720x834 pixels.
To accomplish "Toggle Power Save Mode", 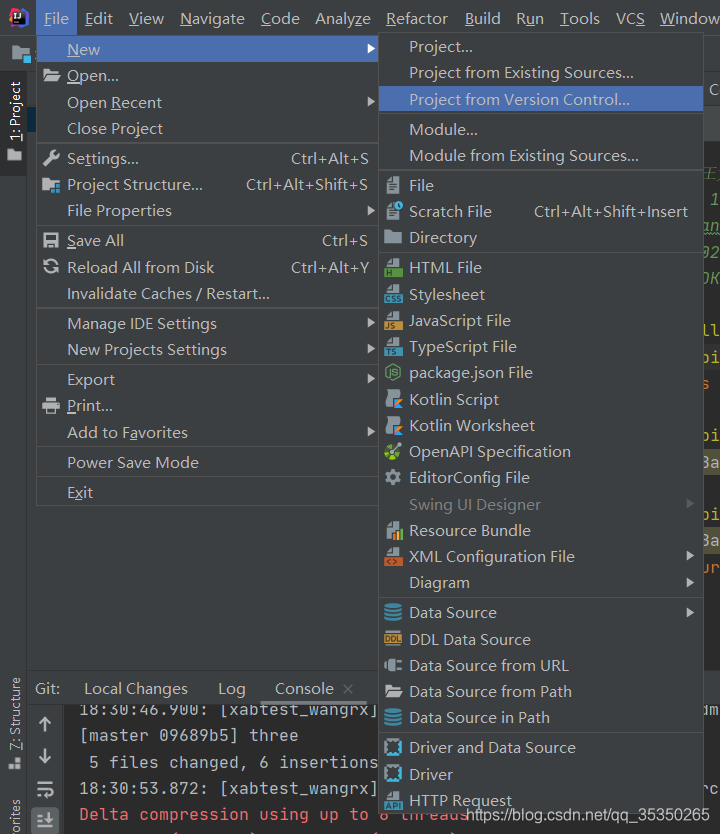I will click(x=207, y=462).
